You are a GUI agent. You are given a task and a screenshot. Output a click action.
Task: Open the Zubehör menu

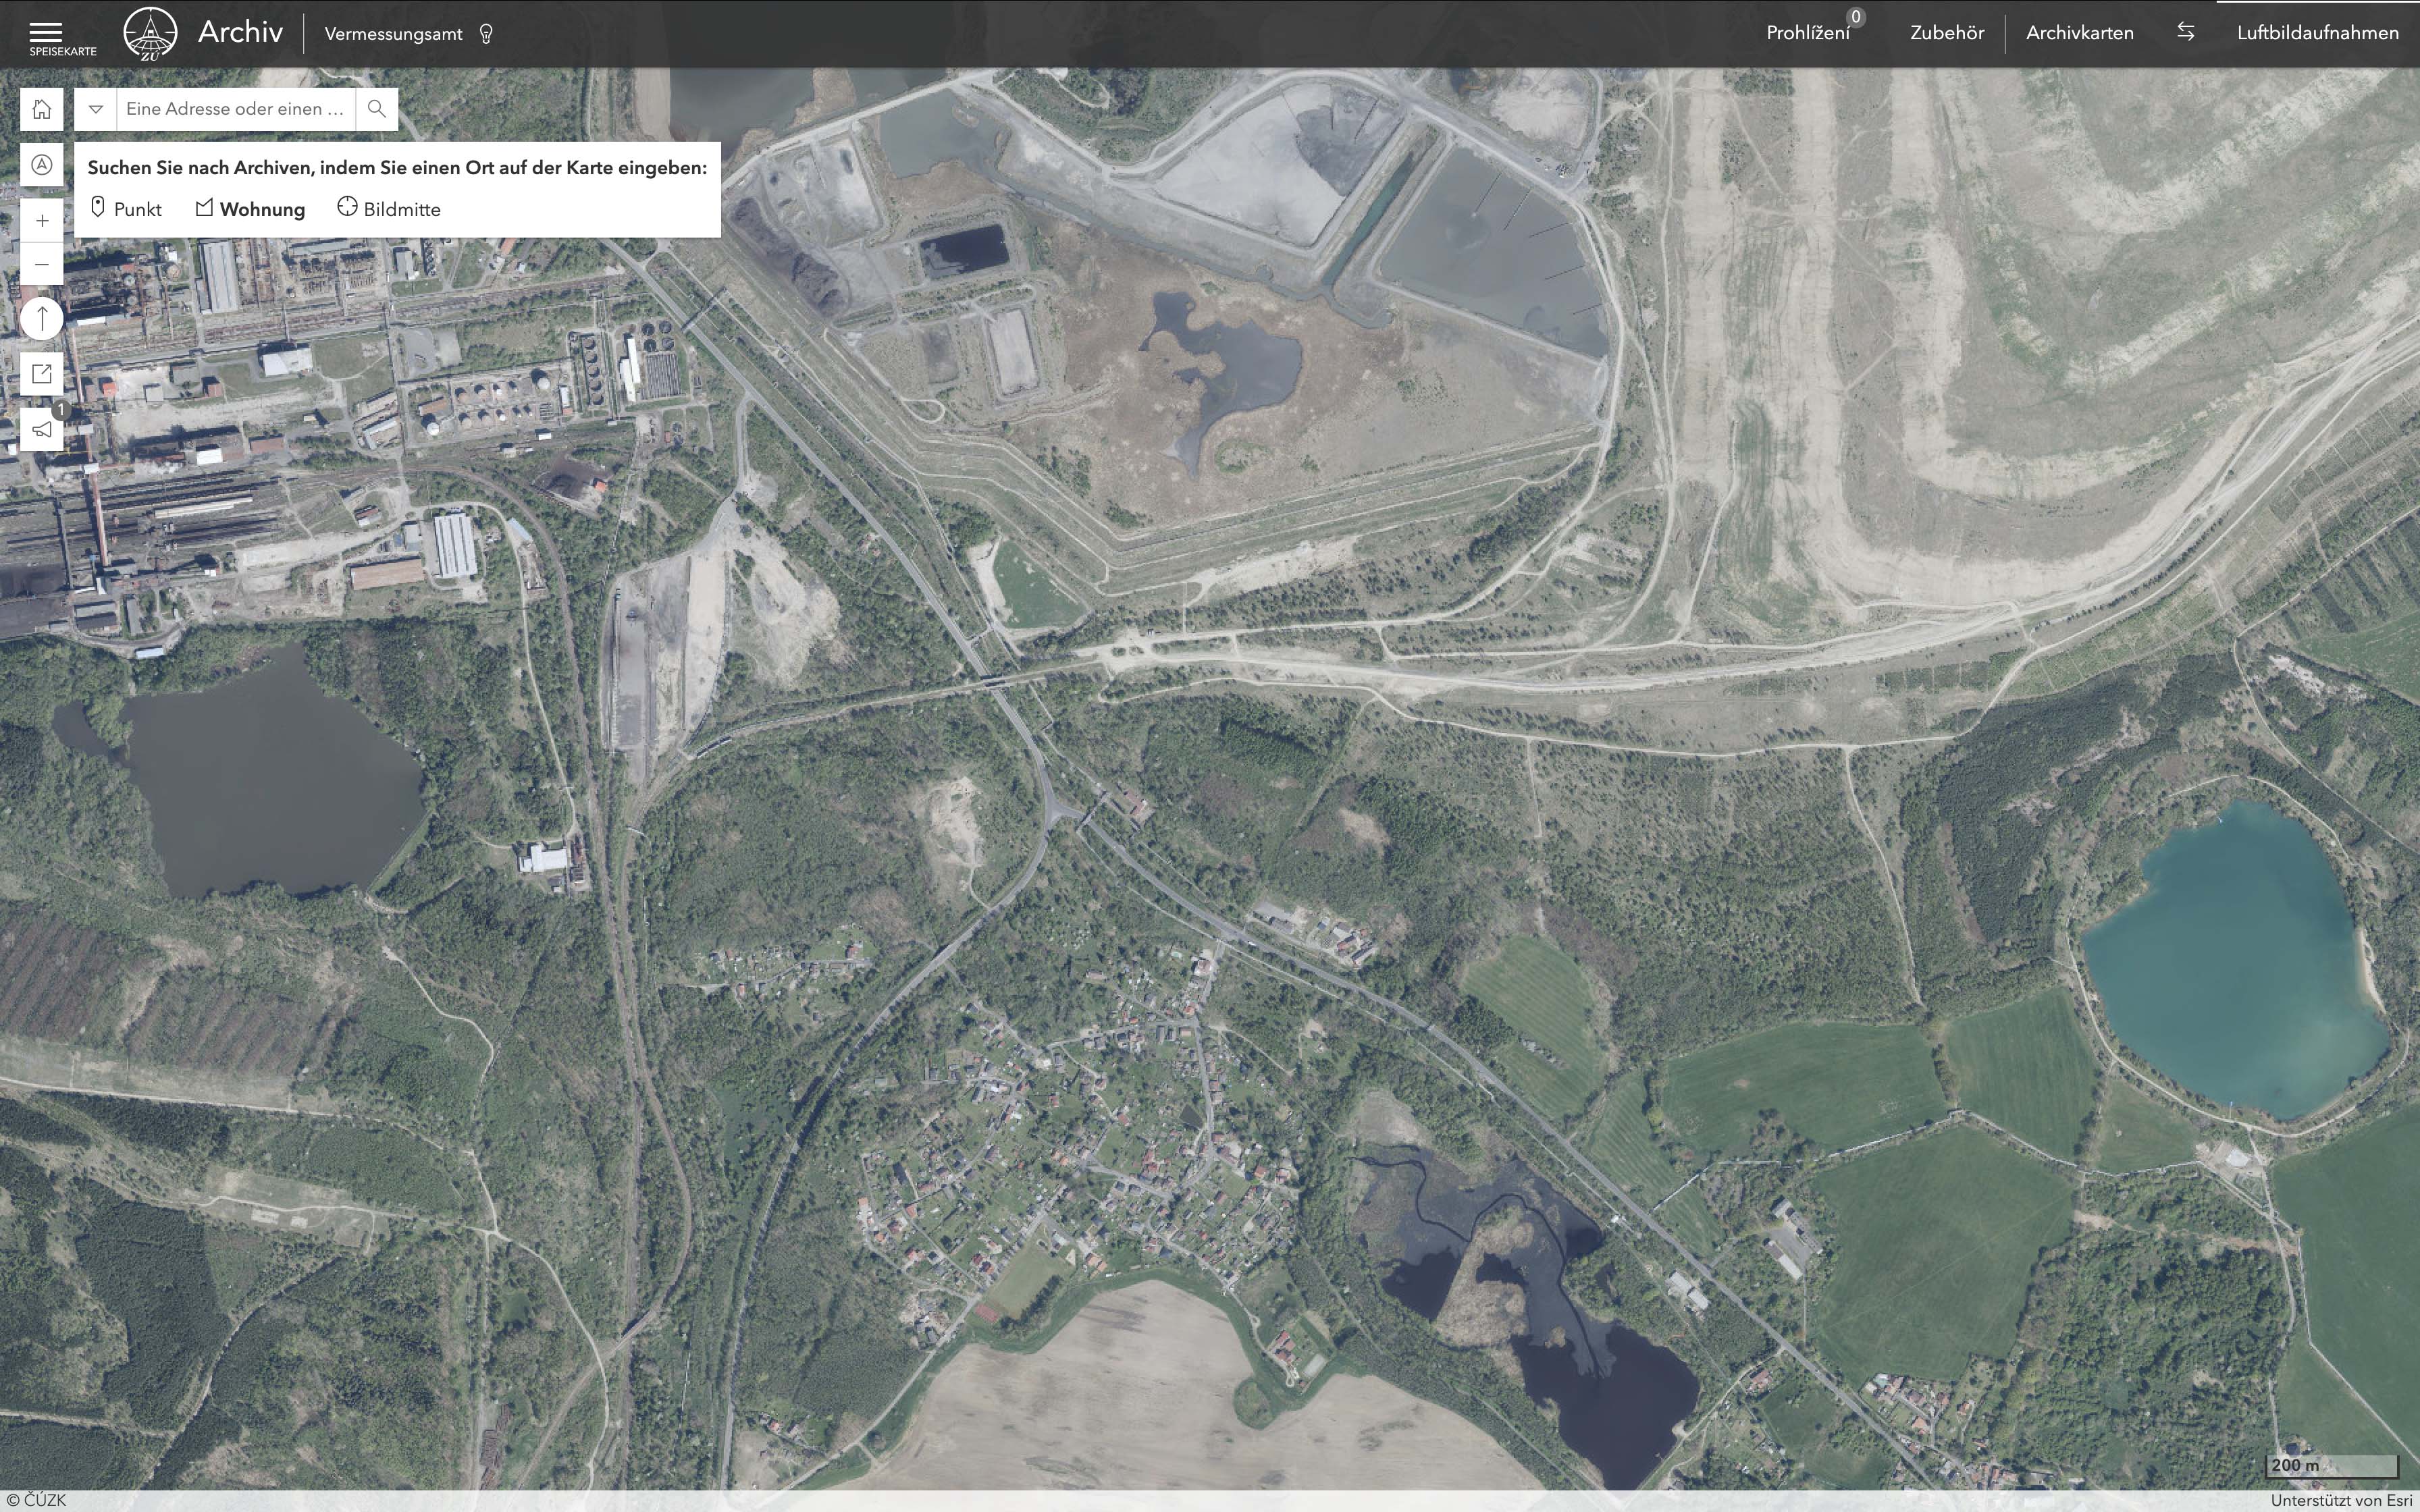point(1946,33)
